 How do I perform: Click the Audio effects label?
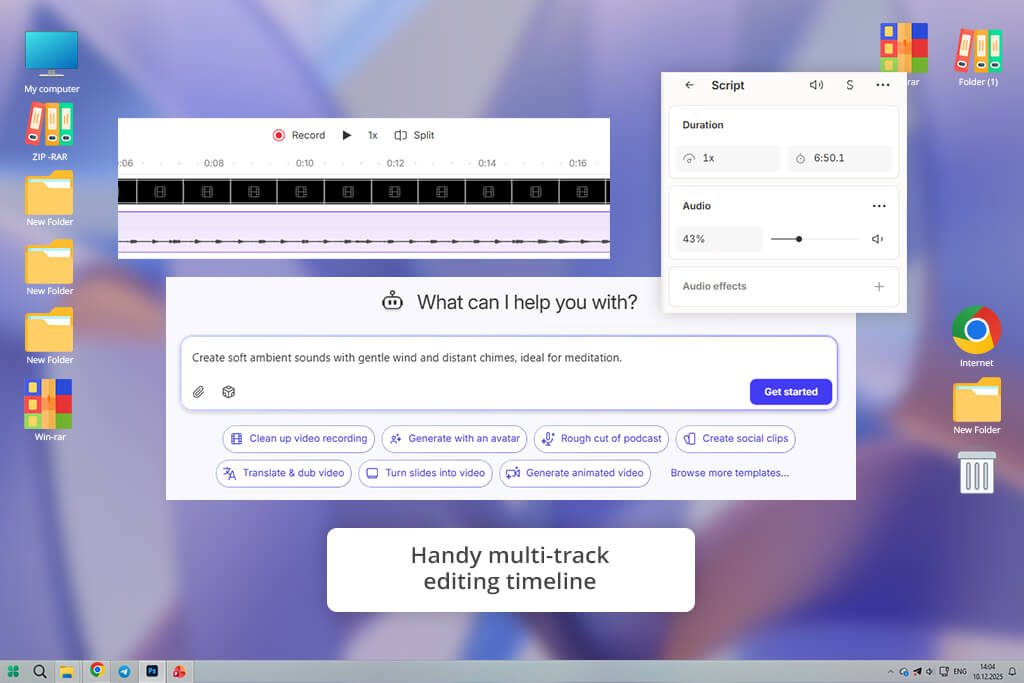point(714,286)
